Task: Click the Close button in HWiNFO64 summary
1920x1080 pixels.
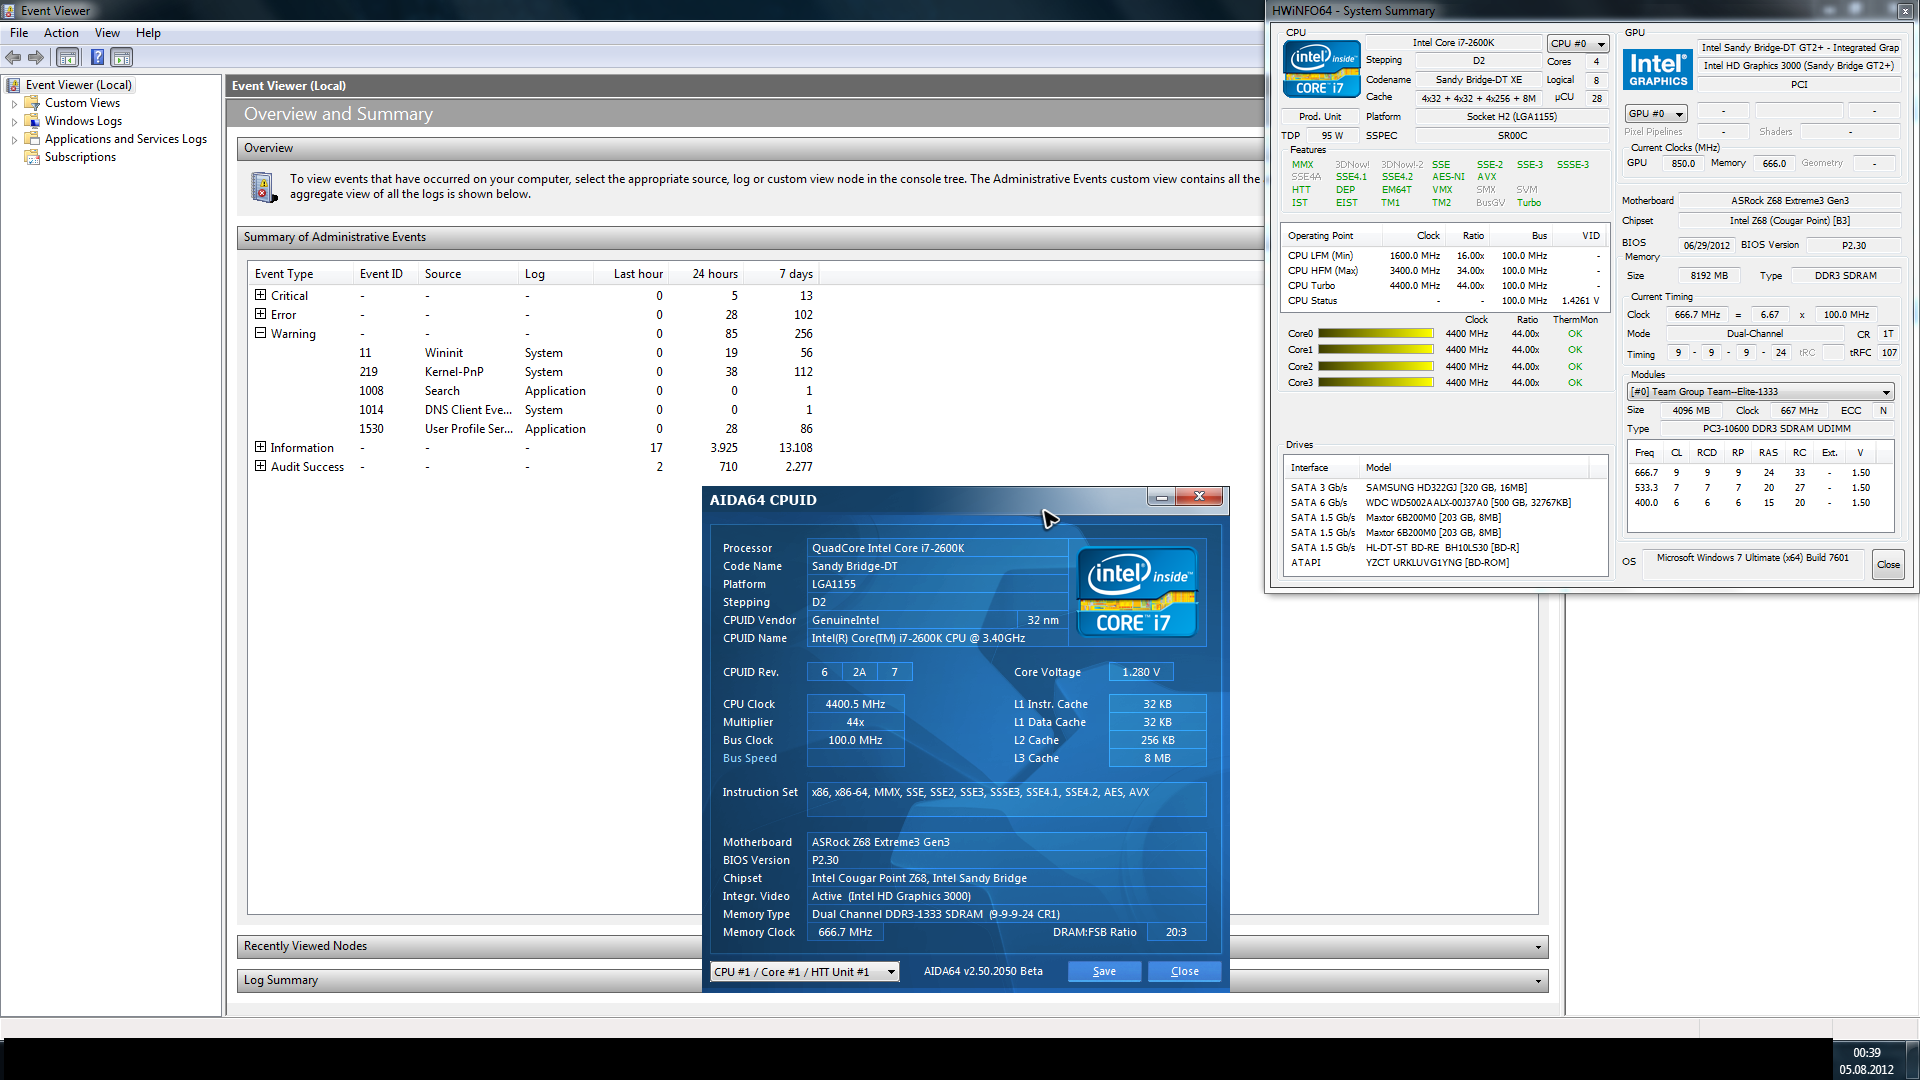Action: click(1888, 565)
